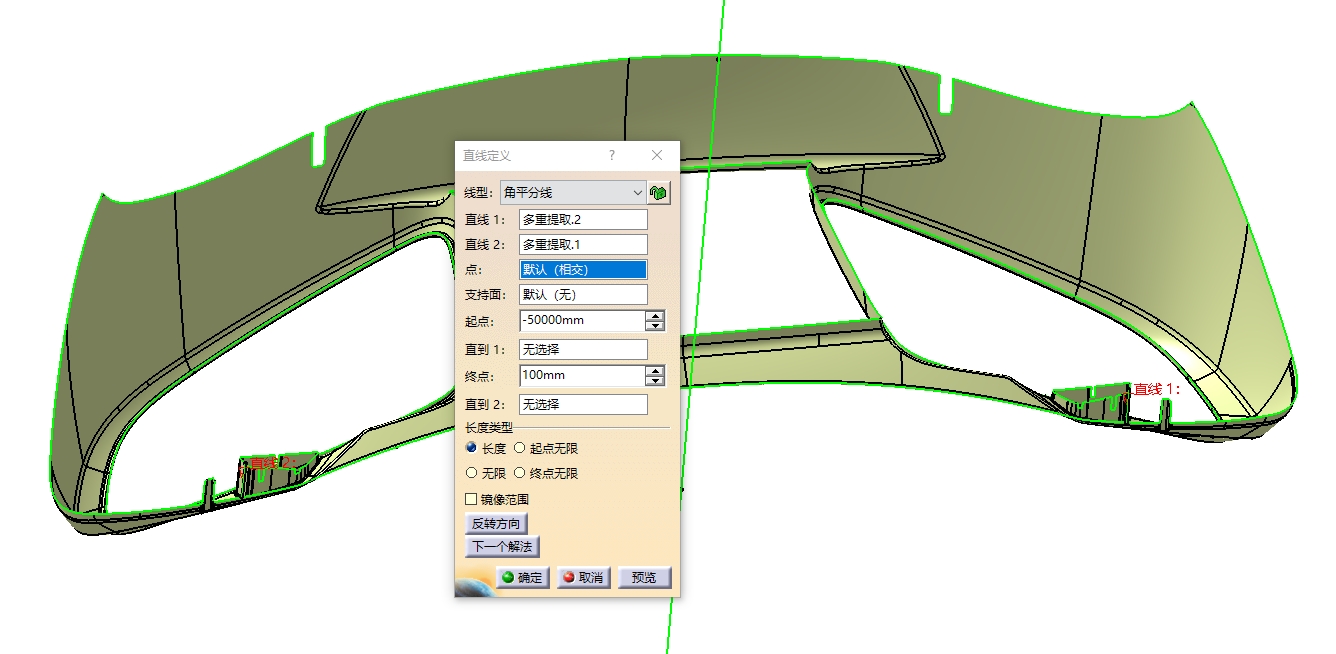The image size is (1336, 654).
Task: Click the 下一个解法 button
Action: pyautogui.click(x=503, y=547)
